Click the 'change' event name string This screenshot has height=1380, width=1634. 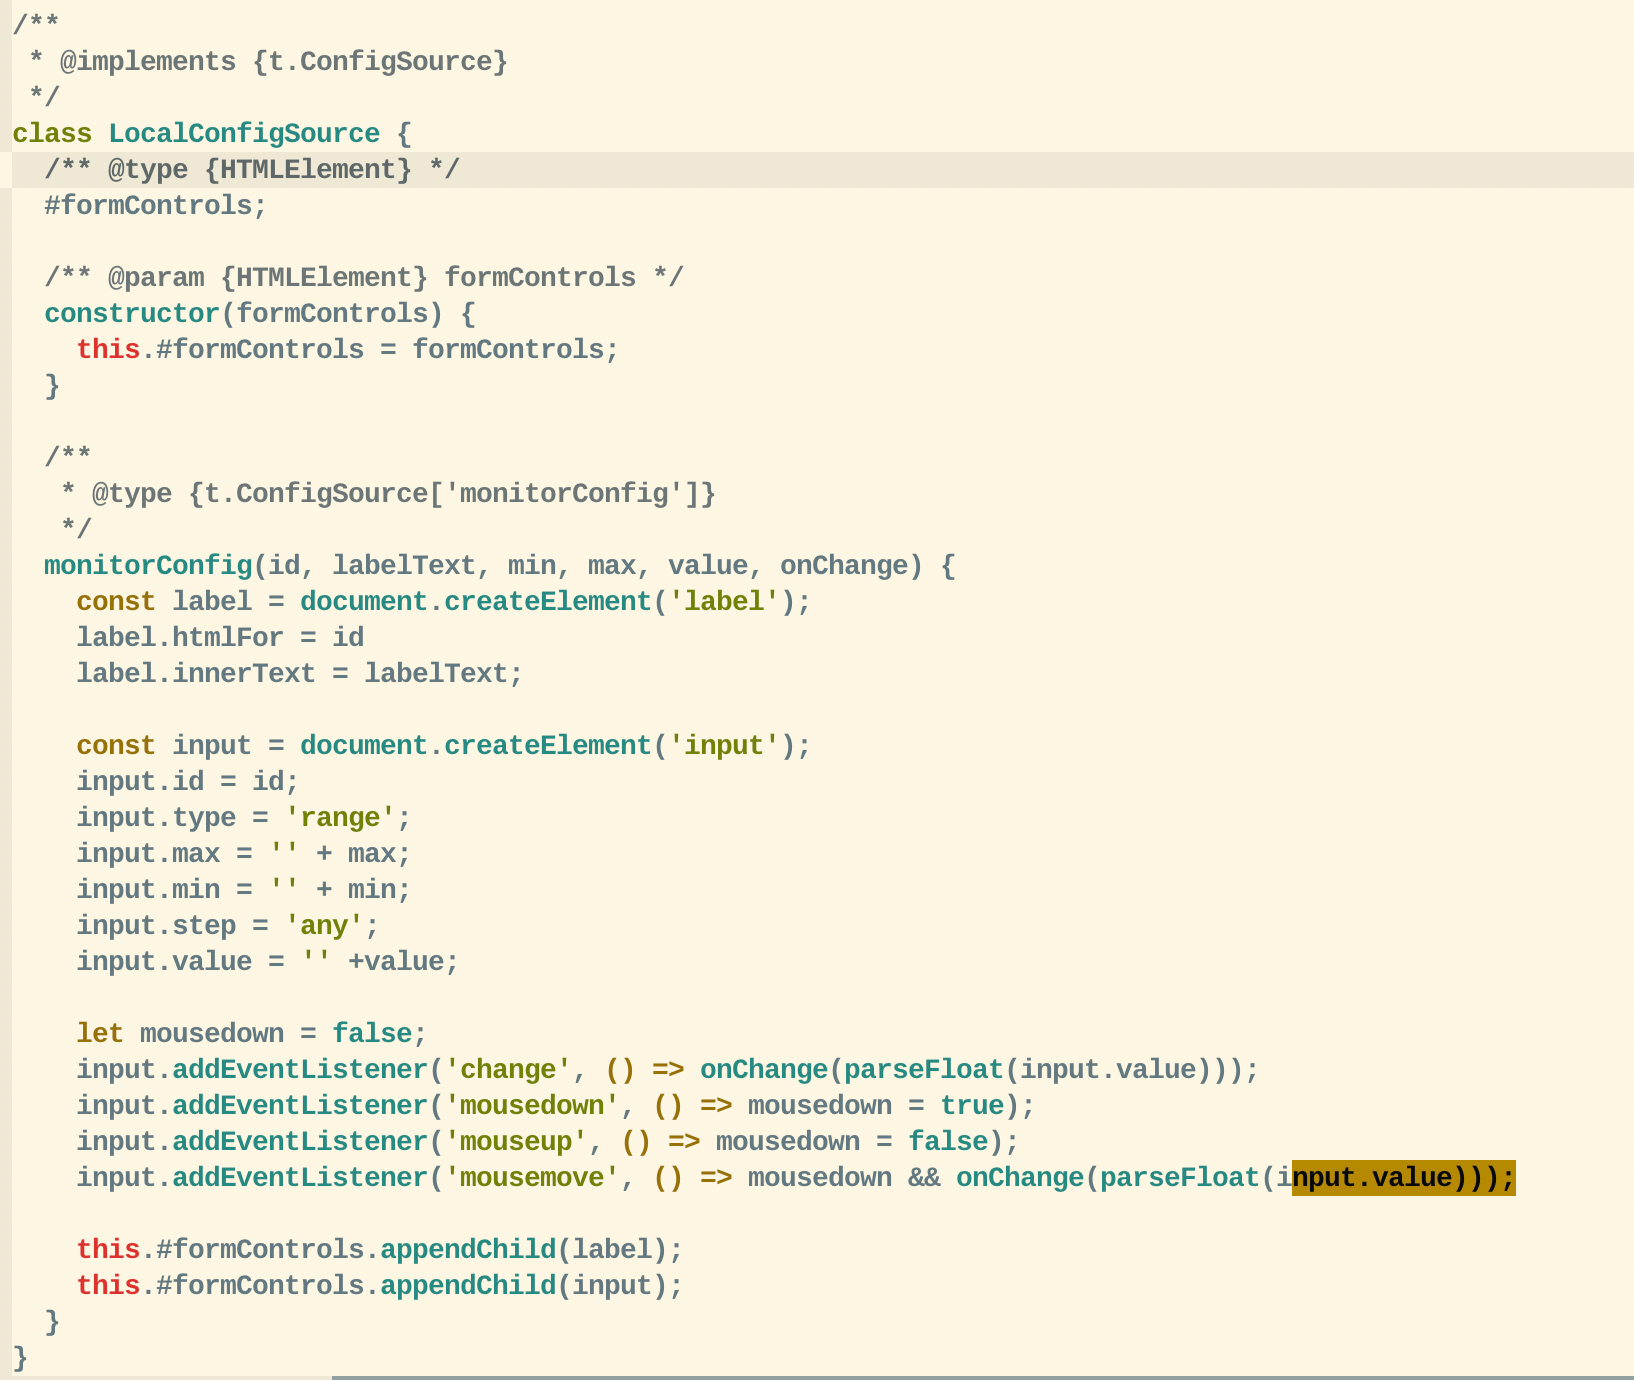tap(507, 1070)
